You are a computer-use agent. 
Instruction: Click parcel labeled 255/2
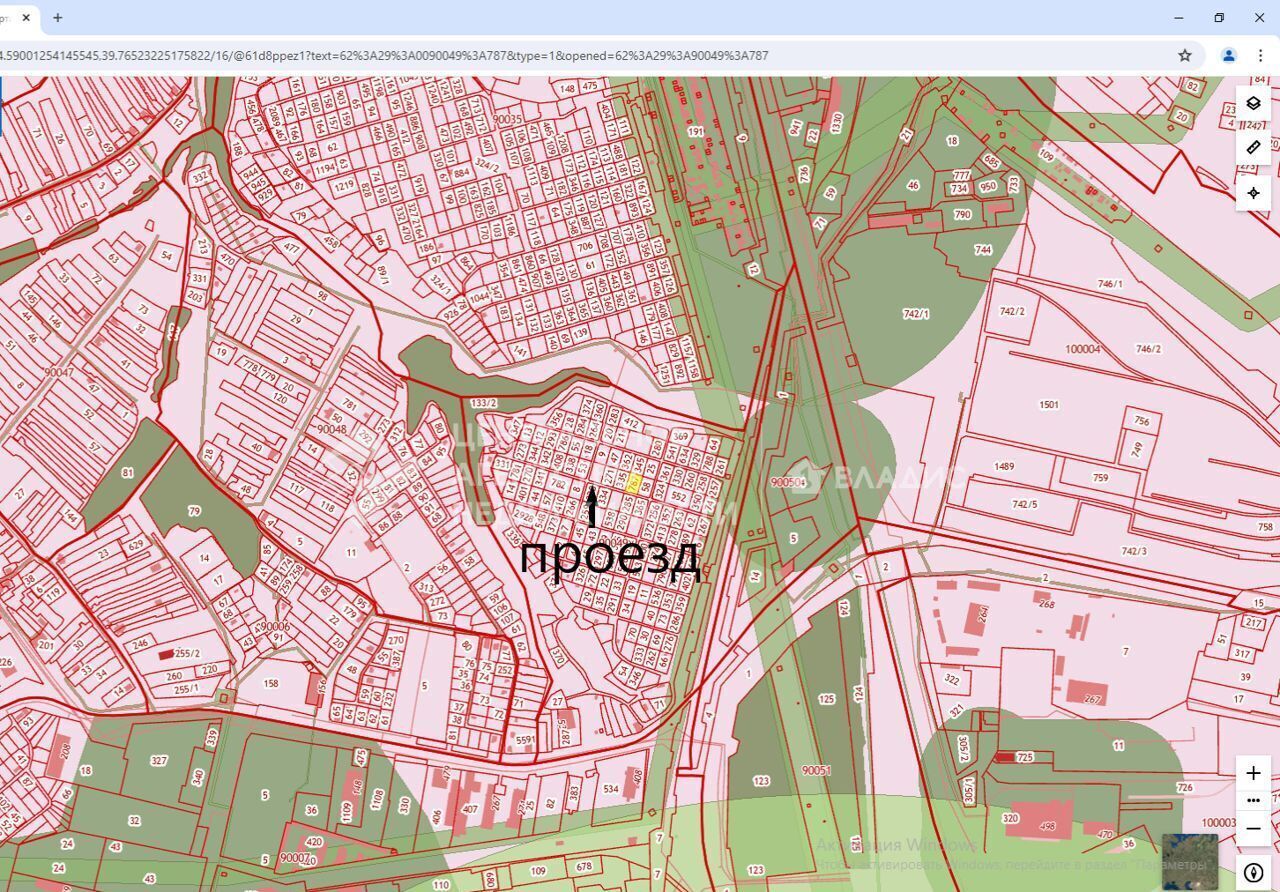point(188,653)
